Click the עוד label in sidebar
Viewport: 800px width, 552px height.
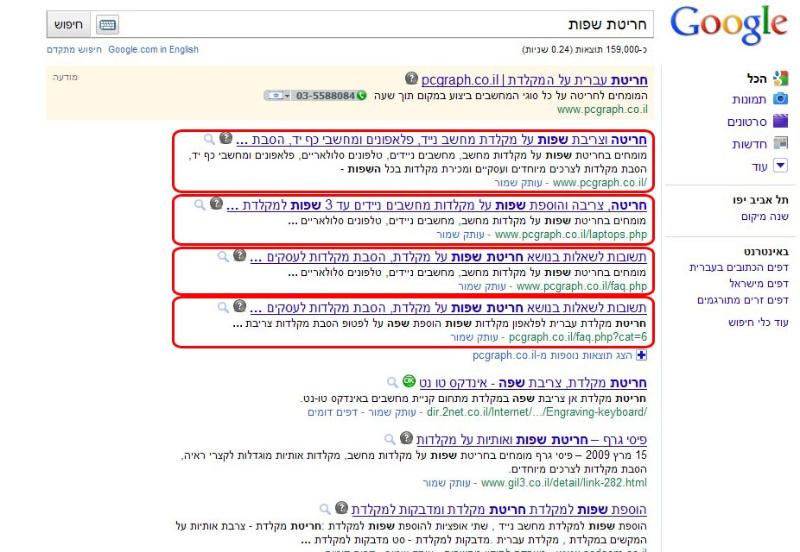(759, 167)
